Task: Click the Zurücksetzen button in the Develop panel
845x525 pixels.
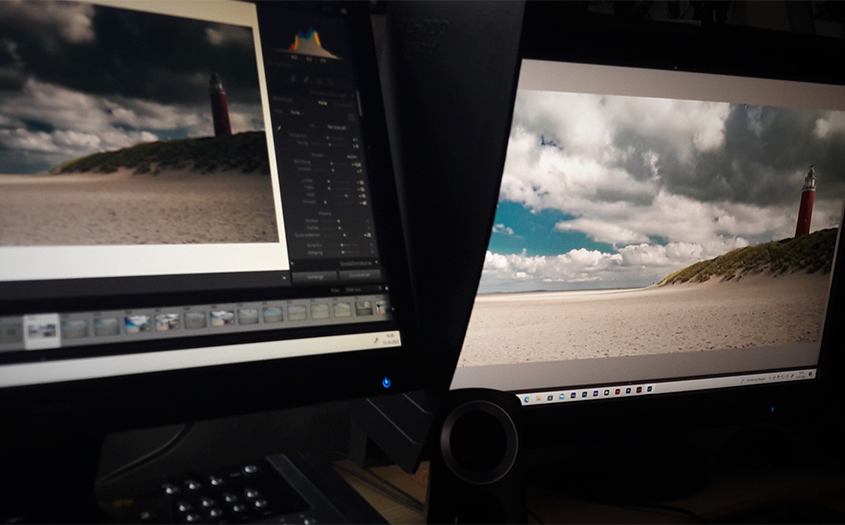Action: [358, 275]
